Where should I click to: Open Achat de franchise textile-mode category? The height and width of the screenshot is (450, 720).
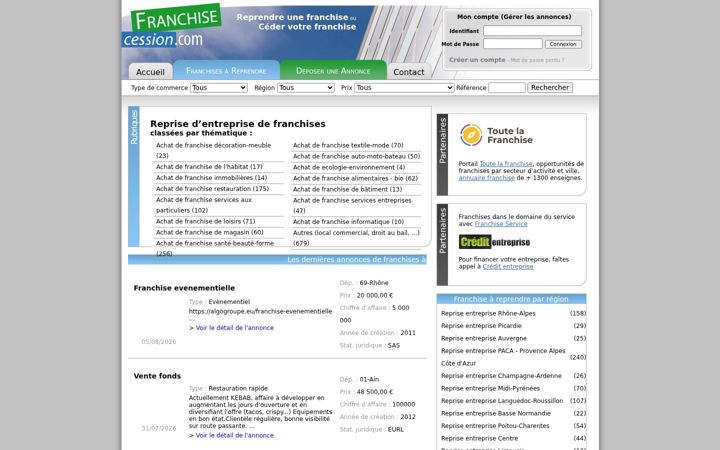coord(348,145)
